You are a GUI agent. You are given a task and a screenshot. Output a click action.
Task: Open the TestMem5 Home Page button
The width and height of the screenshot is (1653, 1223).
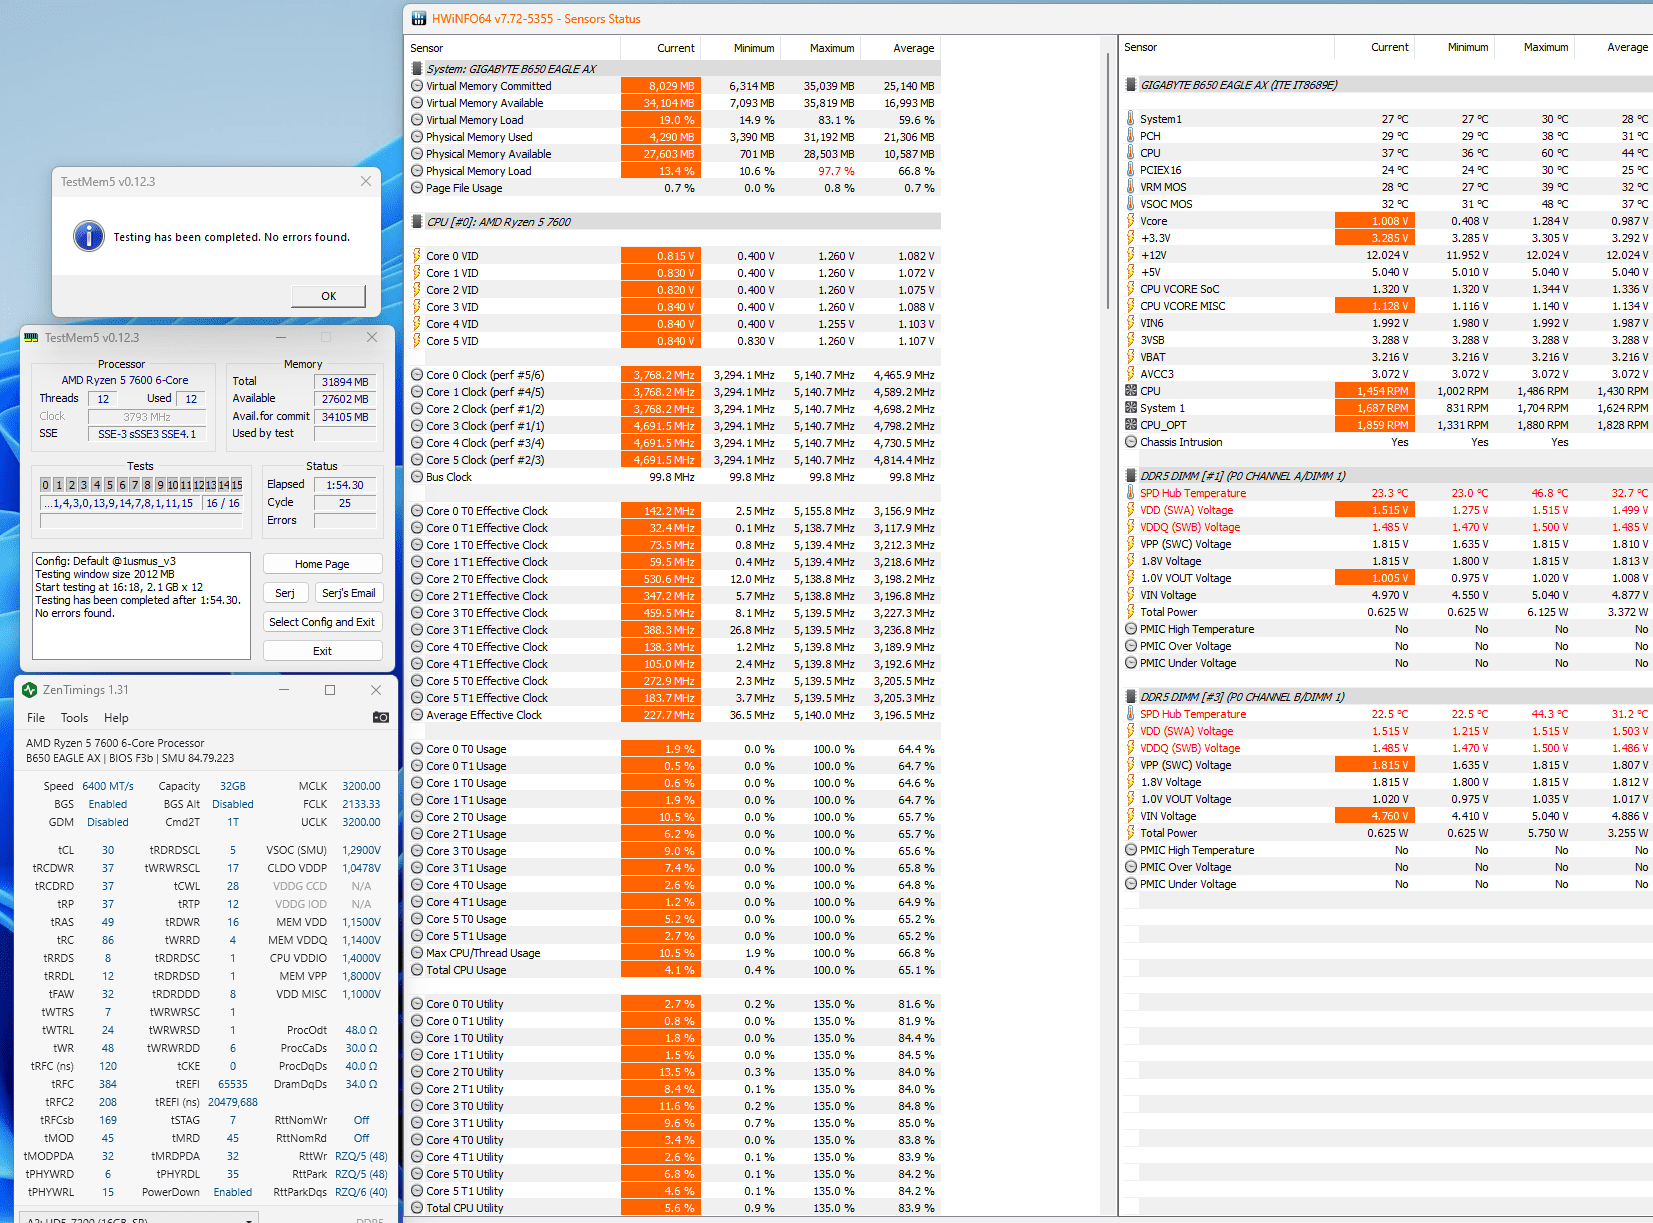[322, 564]
